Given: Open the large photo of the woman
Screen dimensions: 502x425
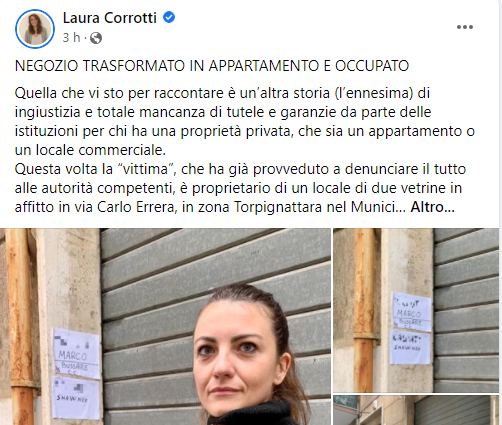Looking at the screenshot, I should click(x=165, y=326).
